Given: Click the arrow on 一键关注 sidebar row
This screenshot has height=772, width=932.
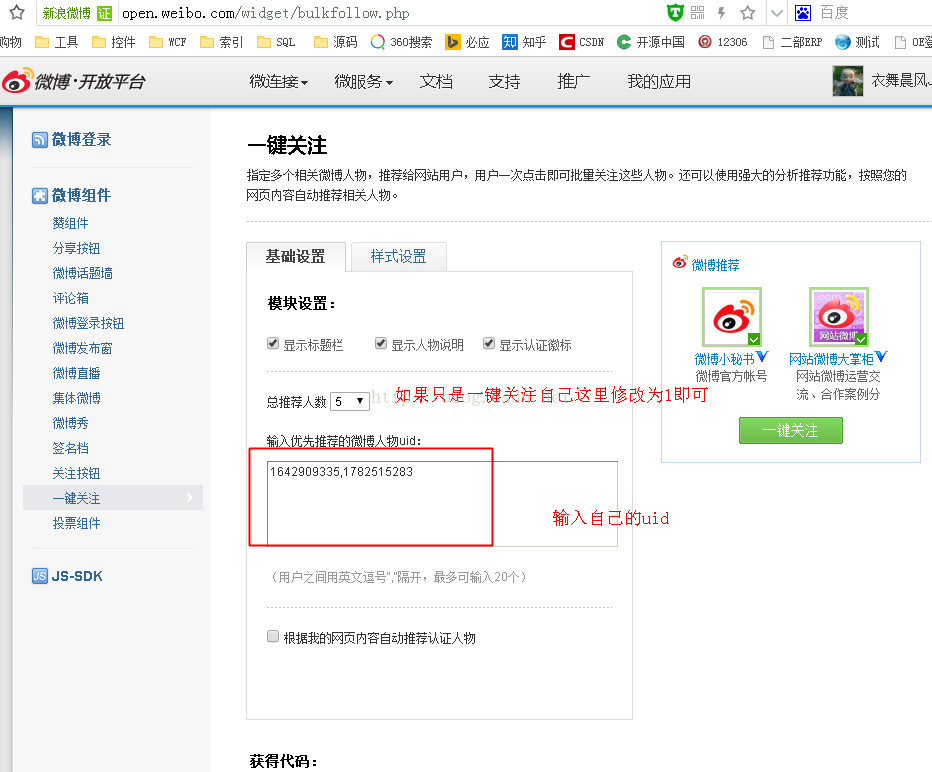Looking at the screenshot, I should pyautogui.click(x=190, y=497).
